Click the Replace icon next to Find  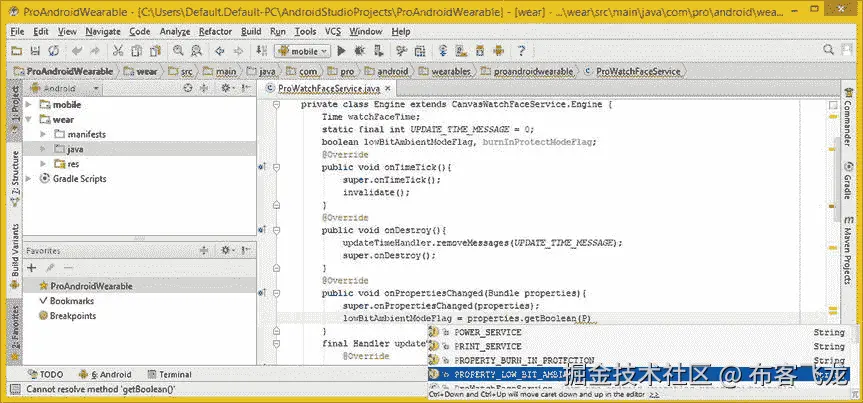coord(196,51)
